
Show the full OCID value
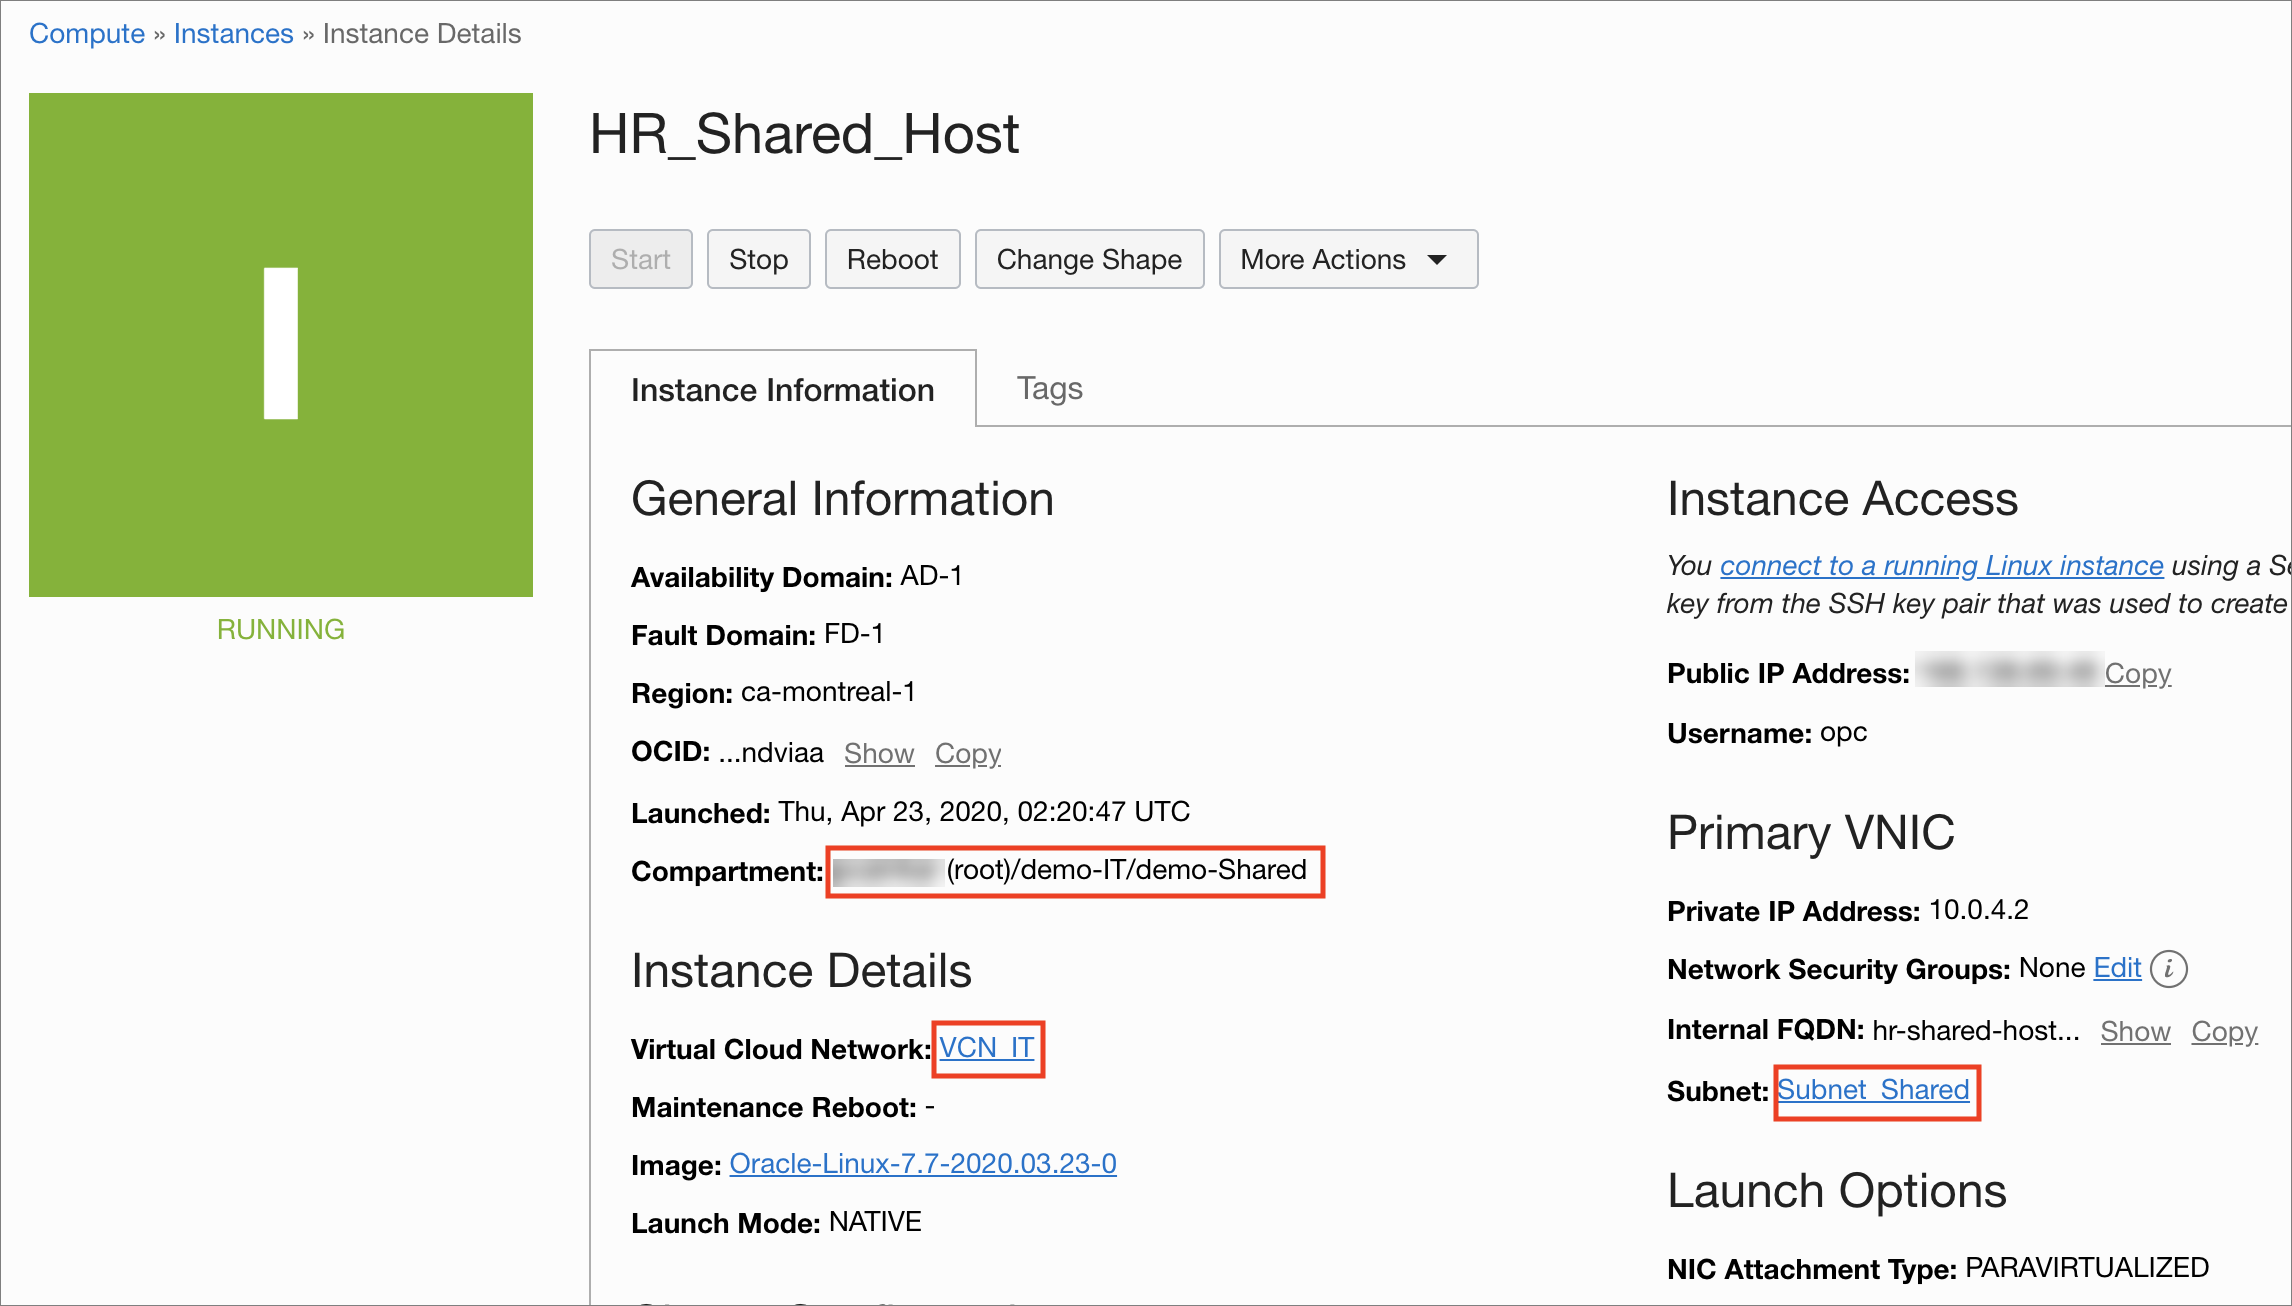pos(879,753)
